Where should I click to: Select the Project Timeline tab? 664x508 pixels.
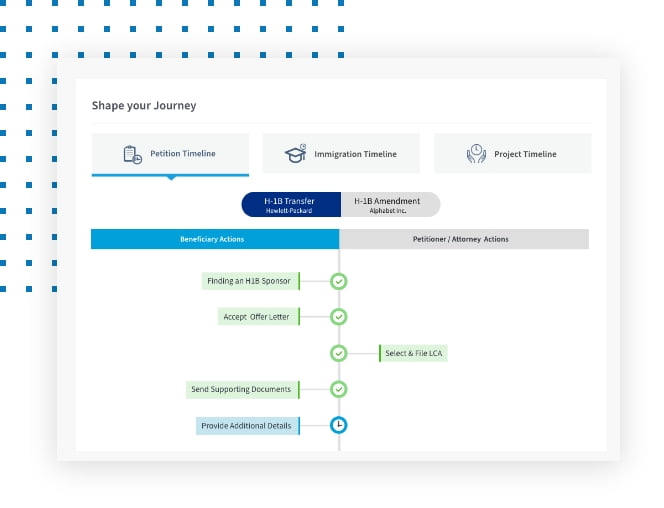512,154
